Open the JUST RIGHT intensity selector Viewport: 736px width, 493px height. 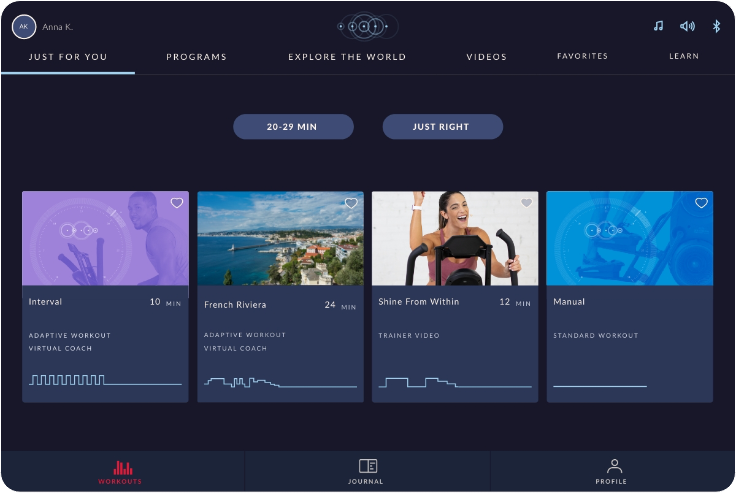click(443, 127)
